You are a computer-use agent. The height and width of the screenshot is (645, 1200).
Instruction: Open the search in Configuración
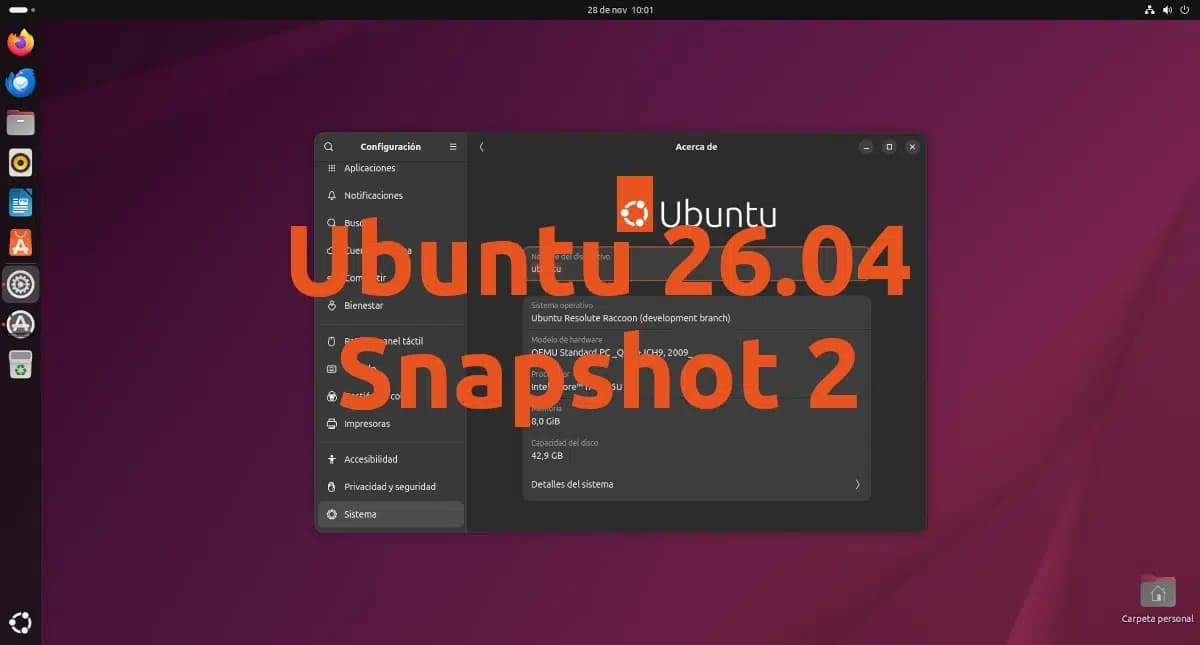(x=328, y=146)
